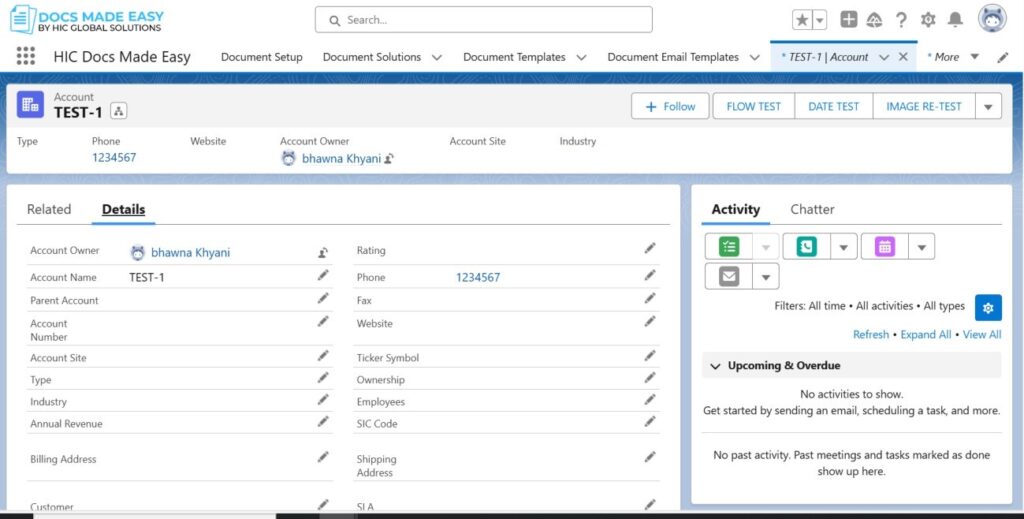View the account hierarchy icon
This screenshot has width=1024, height=519.
pyautogui.click(x=118, y=111)
